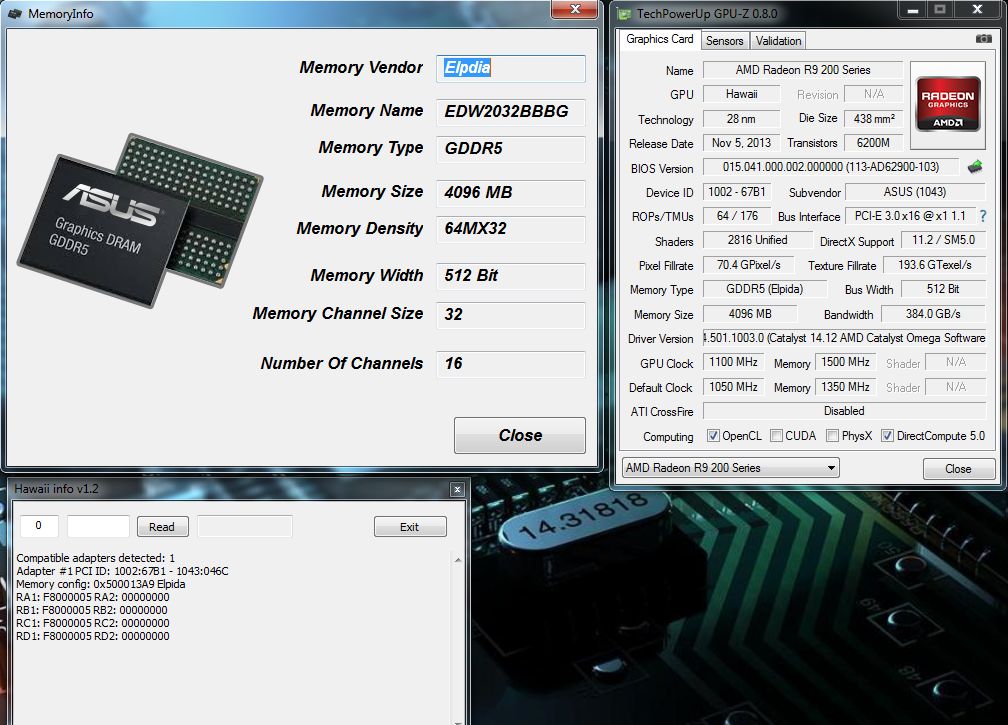Click the Memory Vendor field showing Elpdia
This screenshot has height=725, width=1008.
pyautogui.click(x=511, y=68)
